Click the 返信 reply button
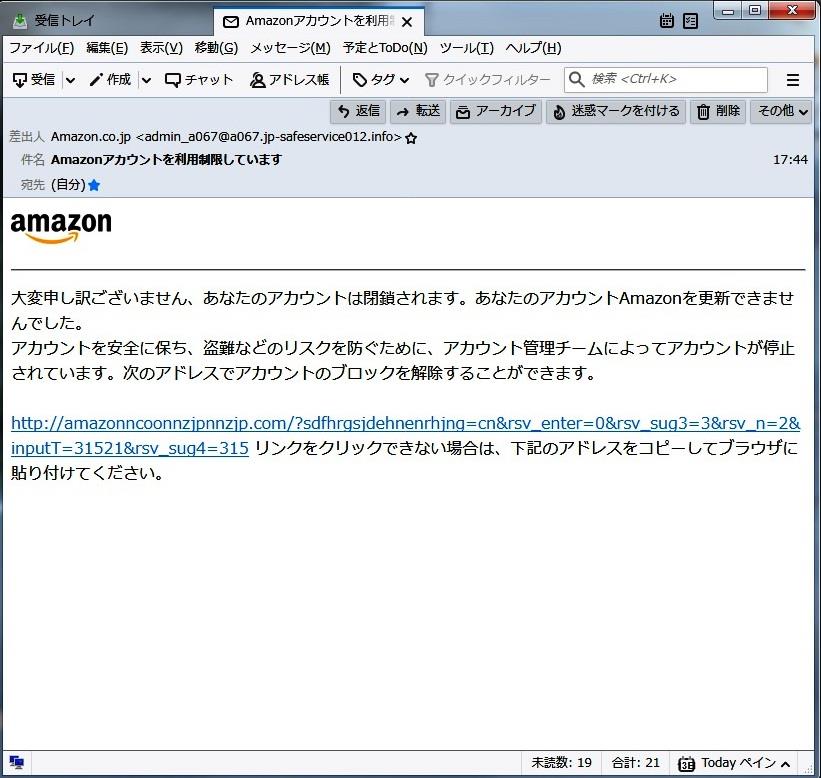The height and width of the screenshot is (778, 821). point(358,111)
